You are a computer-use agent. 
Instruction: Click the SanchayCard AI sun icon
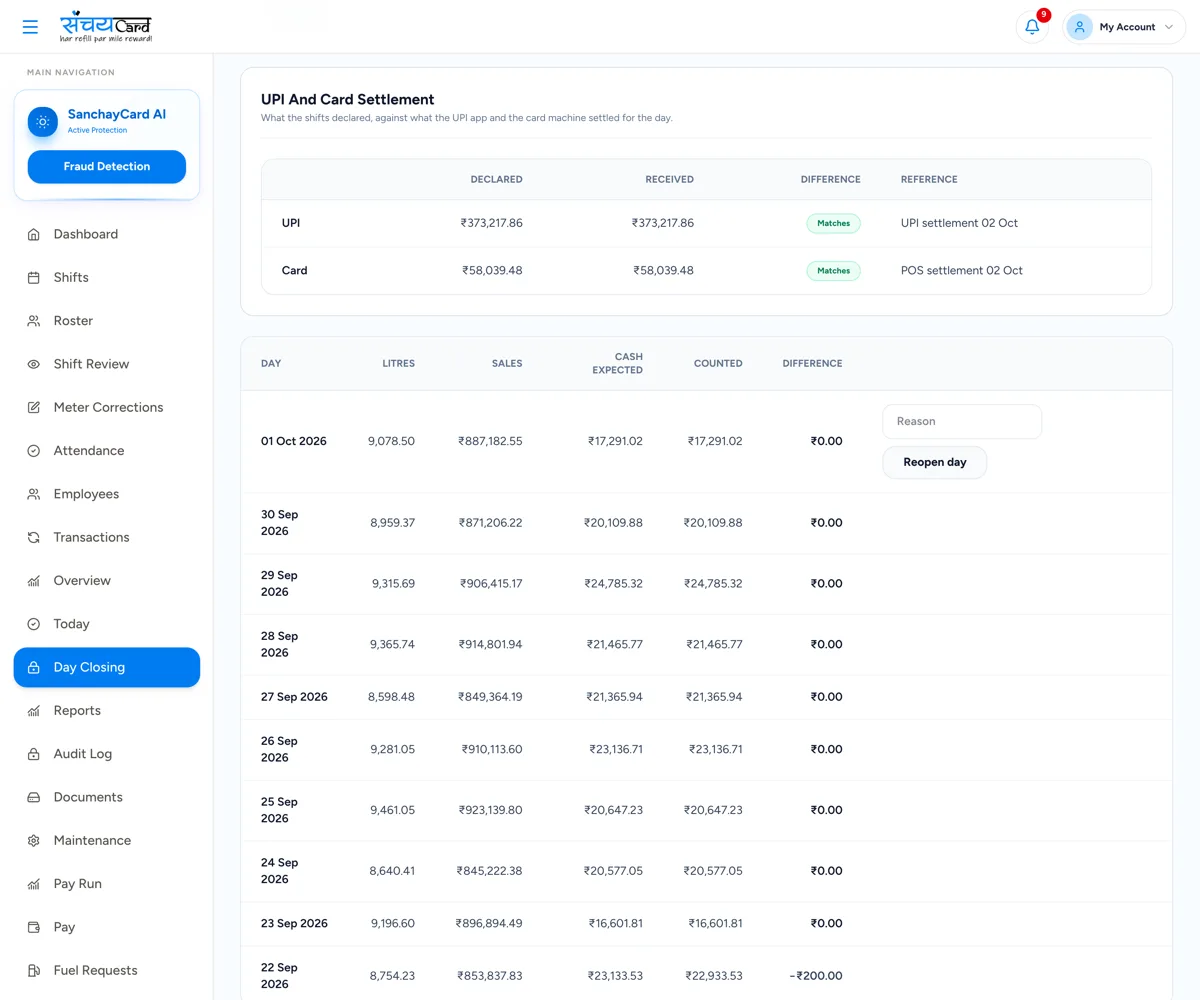point(42,122)
